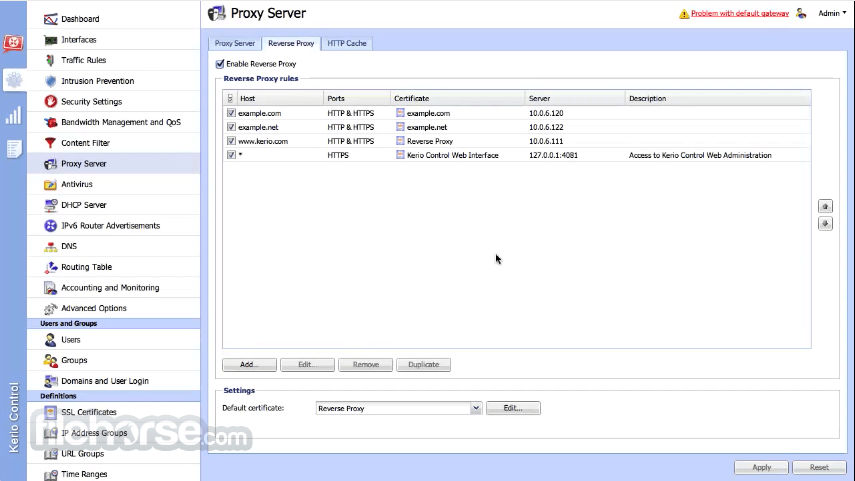Viewport: 855px width, 481px height.
Task: Click the red Kerio logo icon in left strip
Action: click(x=13, y=43)
